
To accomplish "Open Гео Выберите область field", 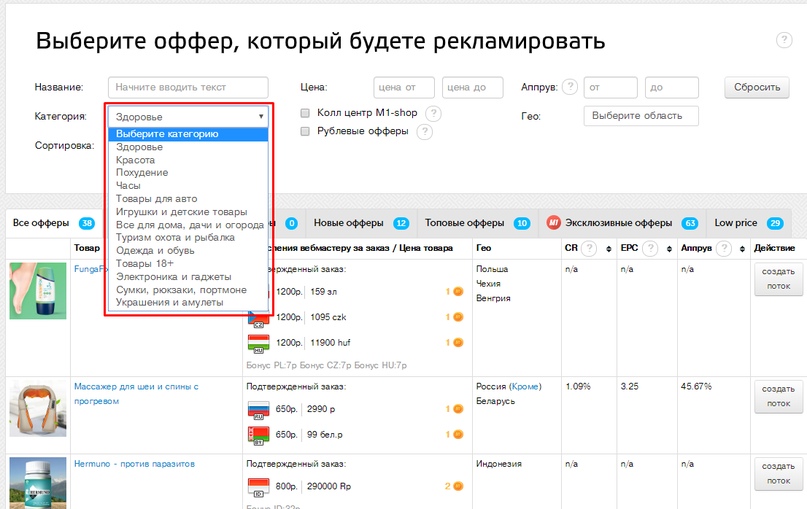I will pyautogui.click(x=641, y=116).
